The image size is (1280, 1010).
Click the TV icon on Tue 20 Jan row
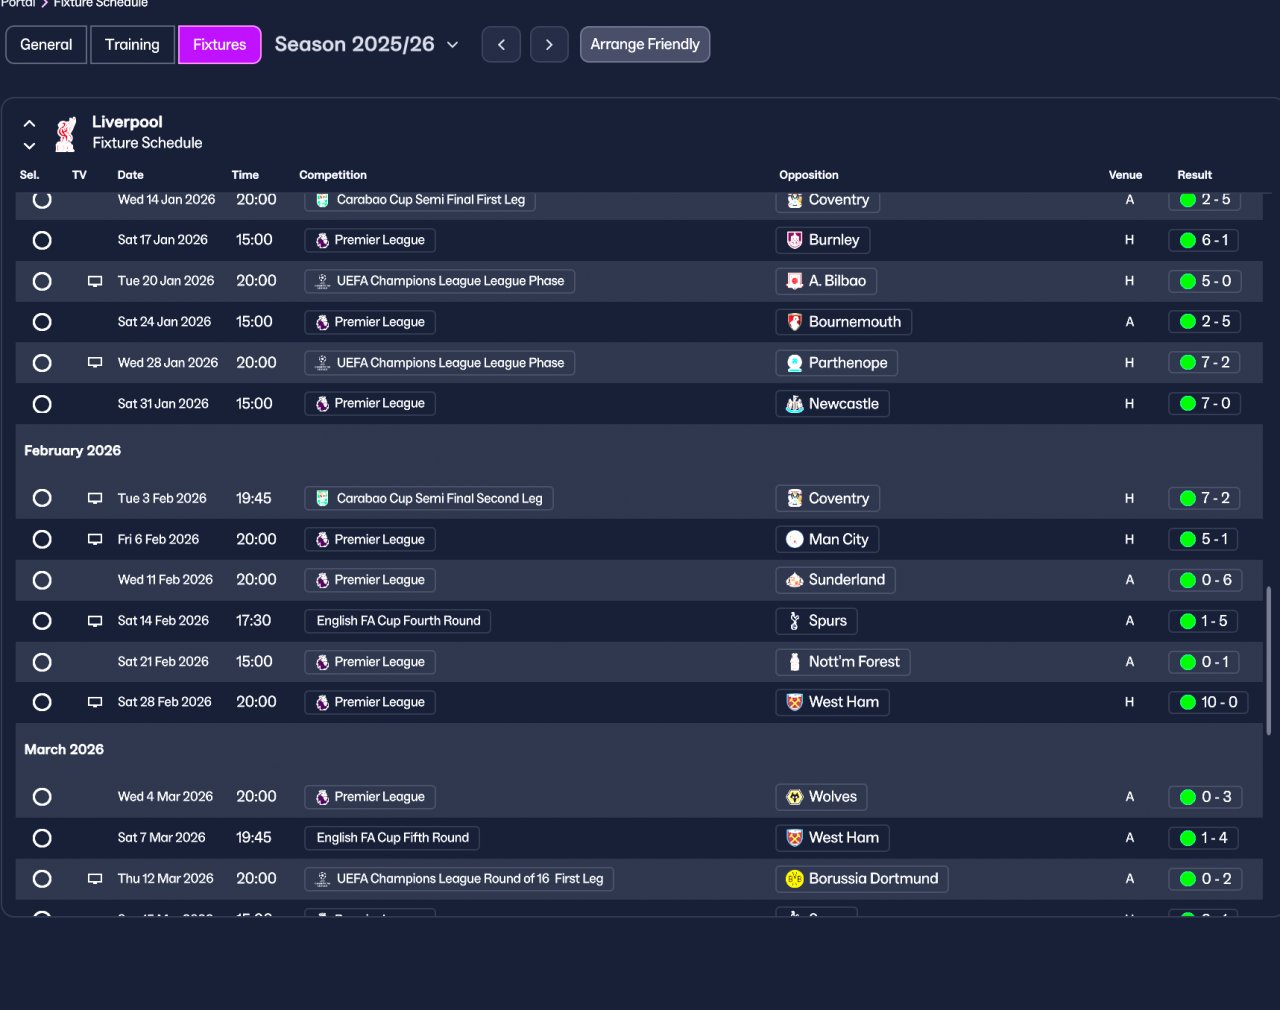pos(95,281)
